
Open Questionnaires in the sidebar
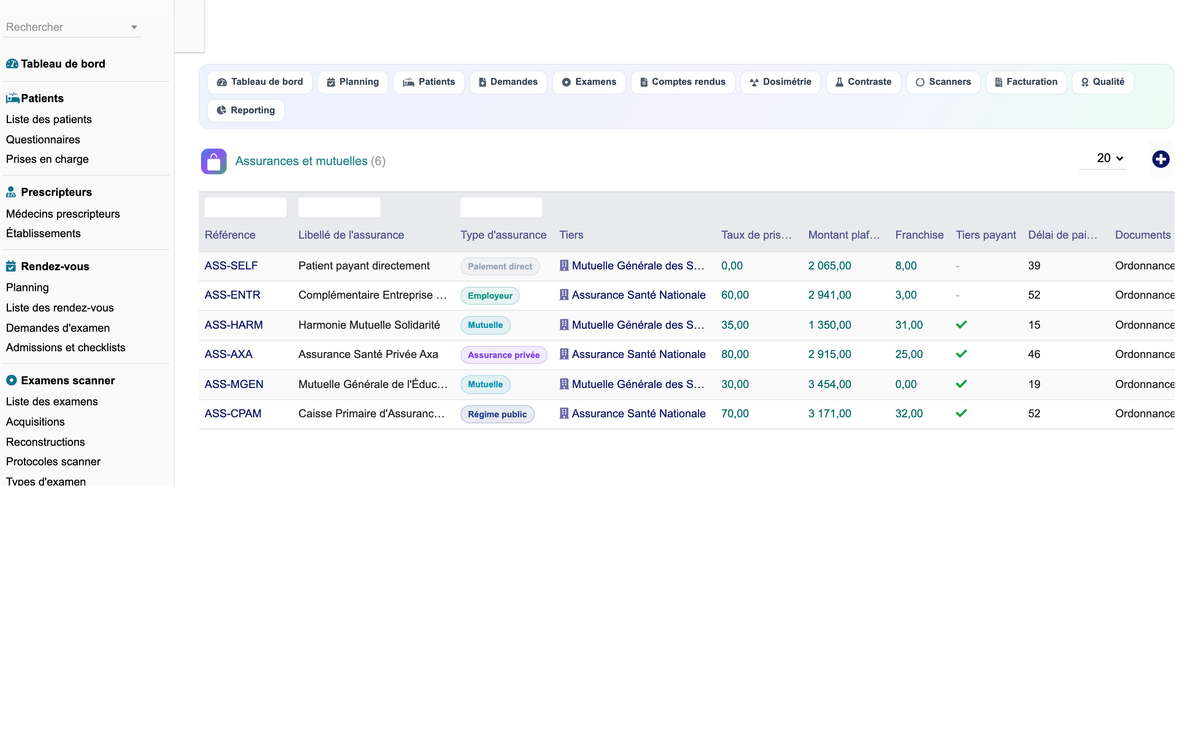43,140
